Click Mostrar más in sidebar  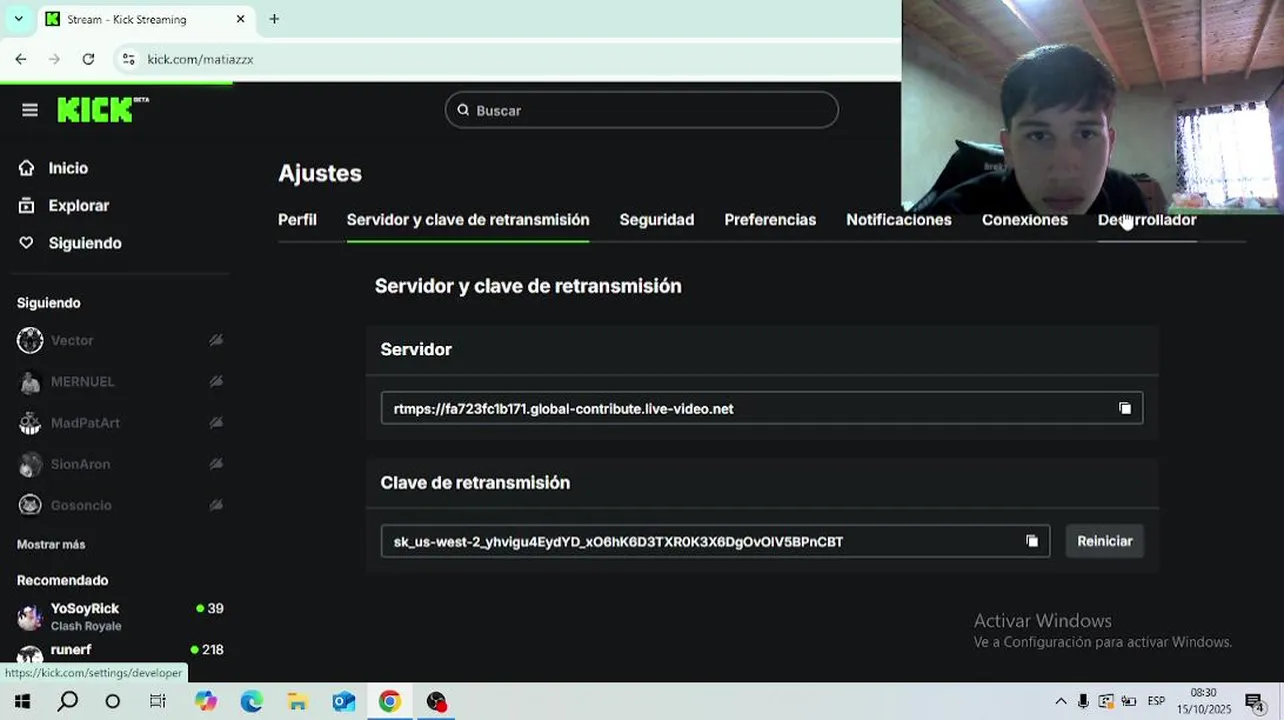51,545
